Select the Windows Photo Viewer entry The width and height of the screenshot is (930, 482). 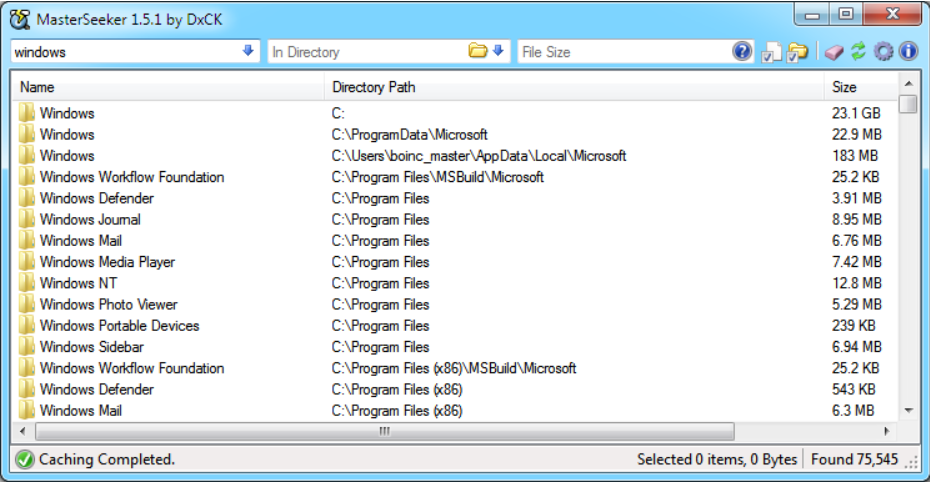tap(108, 304)
